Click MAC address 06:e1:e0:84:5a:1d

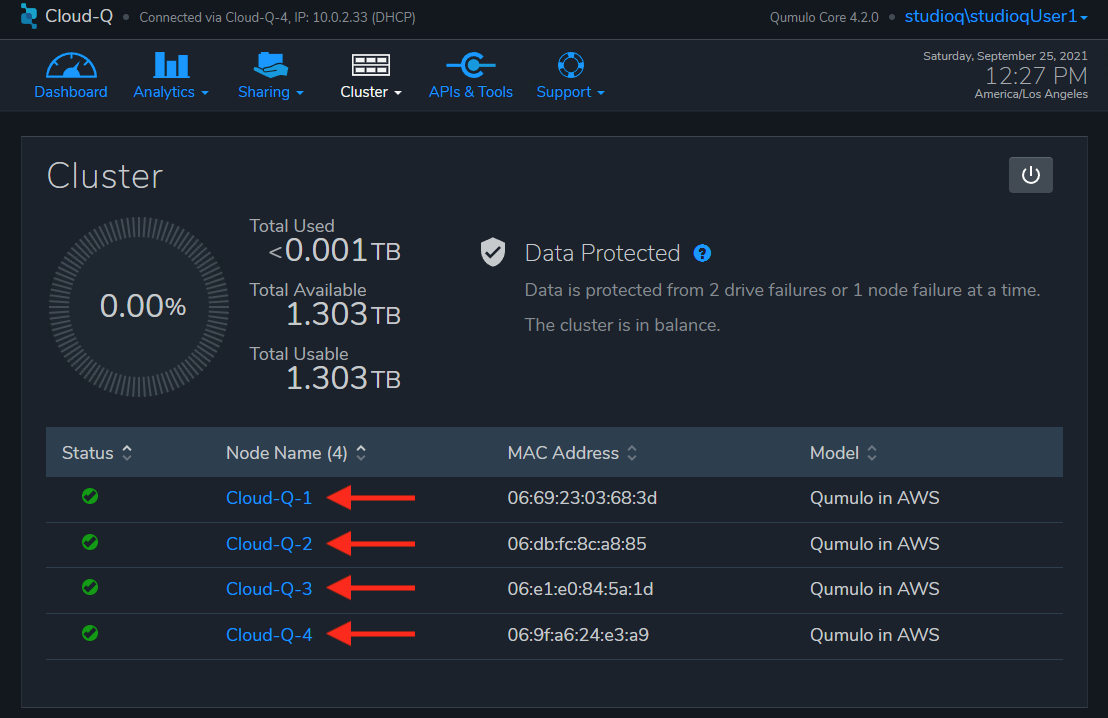(580, 589)
